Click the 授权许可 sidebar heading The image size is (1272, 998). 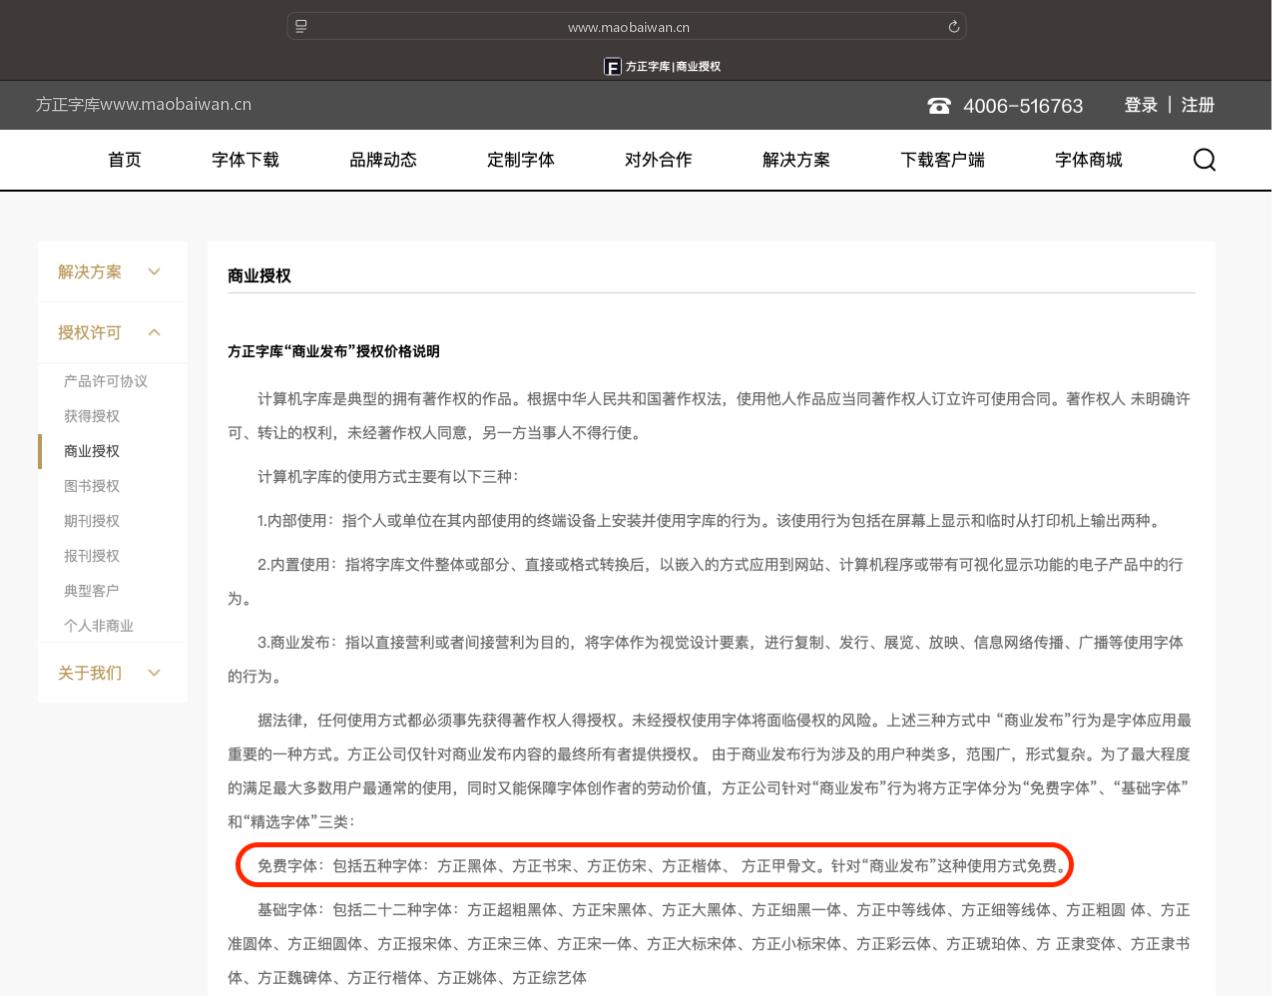tap(90, 333)
